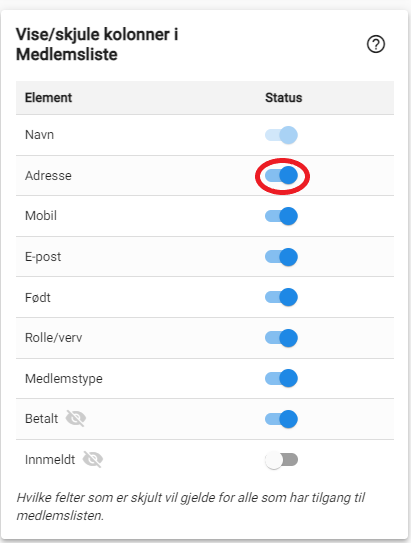Select the Medlemstype row label
This screenshot has width=411, height=543.
click(64, 379)
